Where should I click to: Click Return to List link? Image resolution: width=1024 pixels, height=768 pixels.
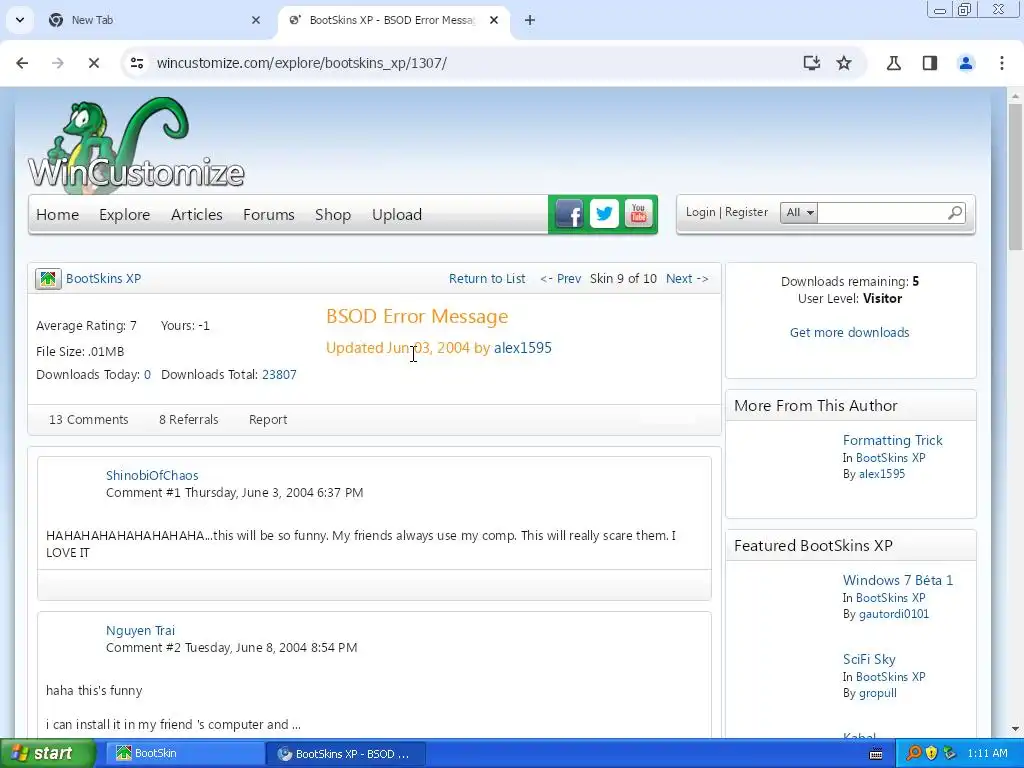point(487,279)
